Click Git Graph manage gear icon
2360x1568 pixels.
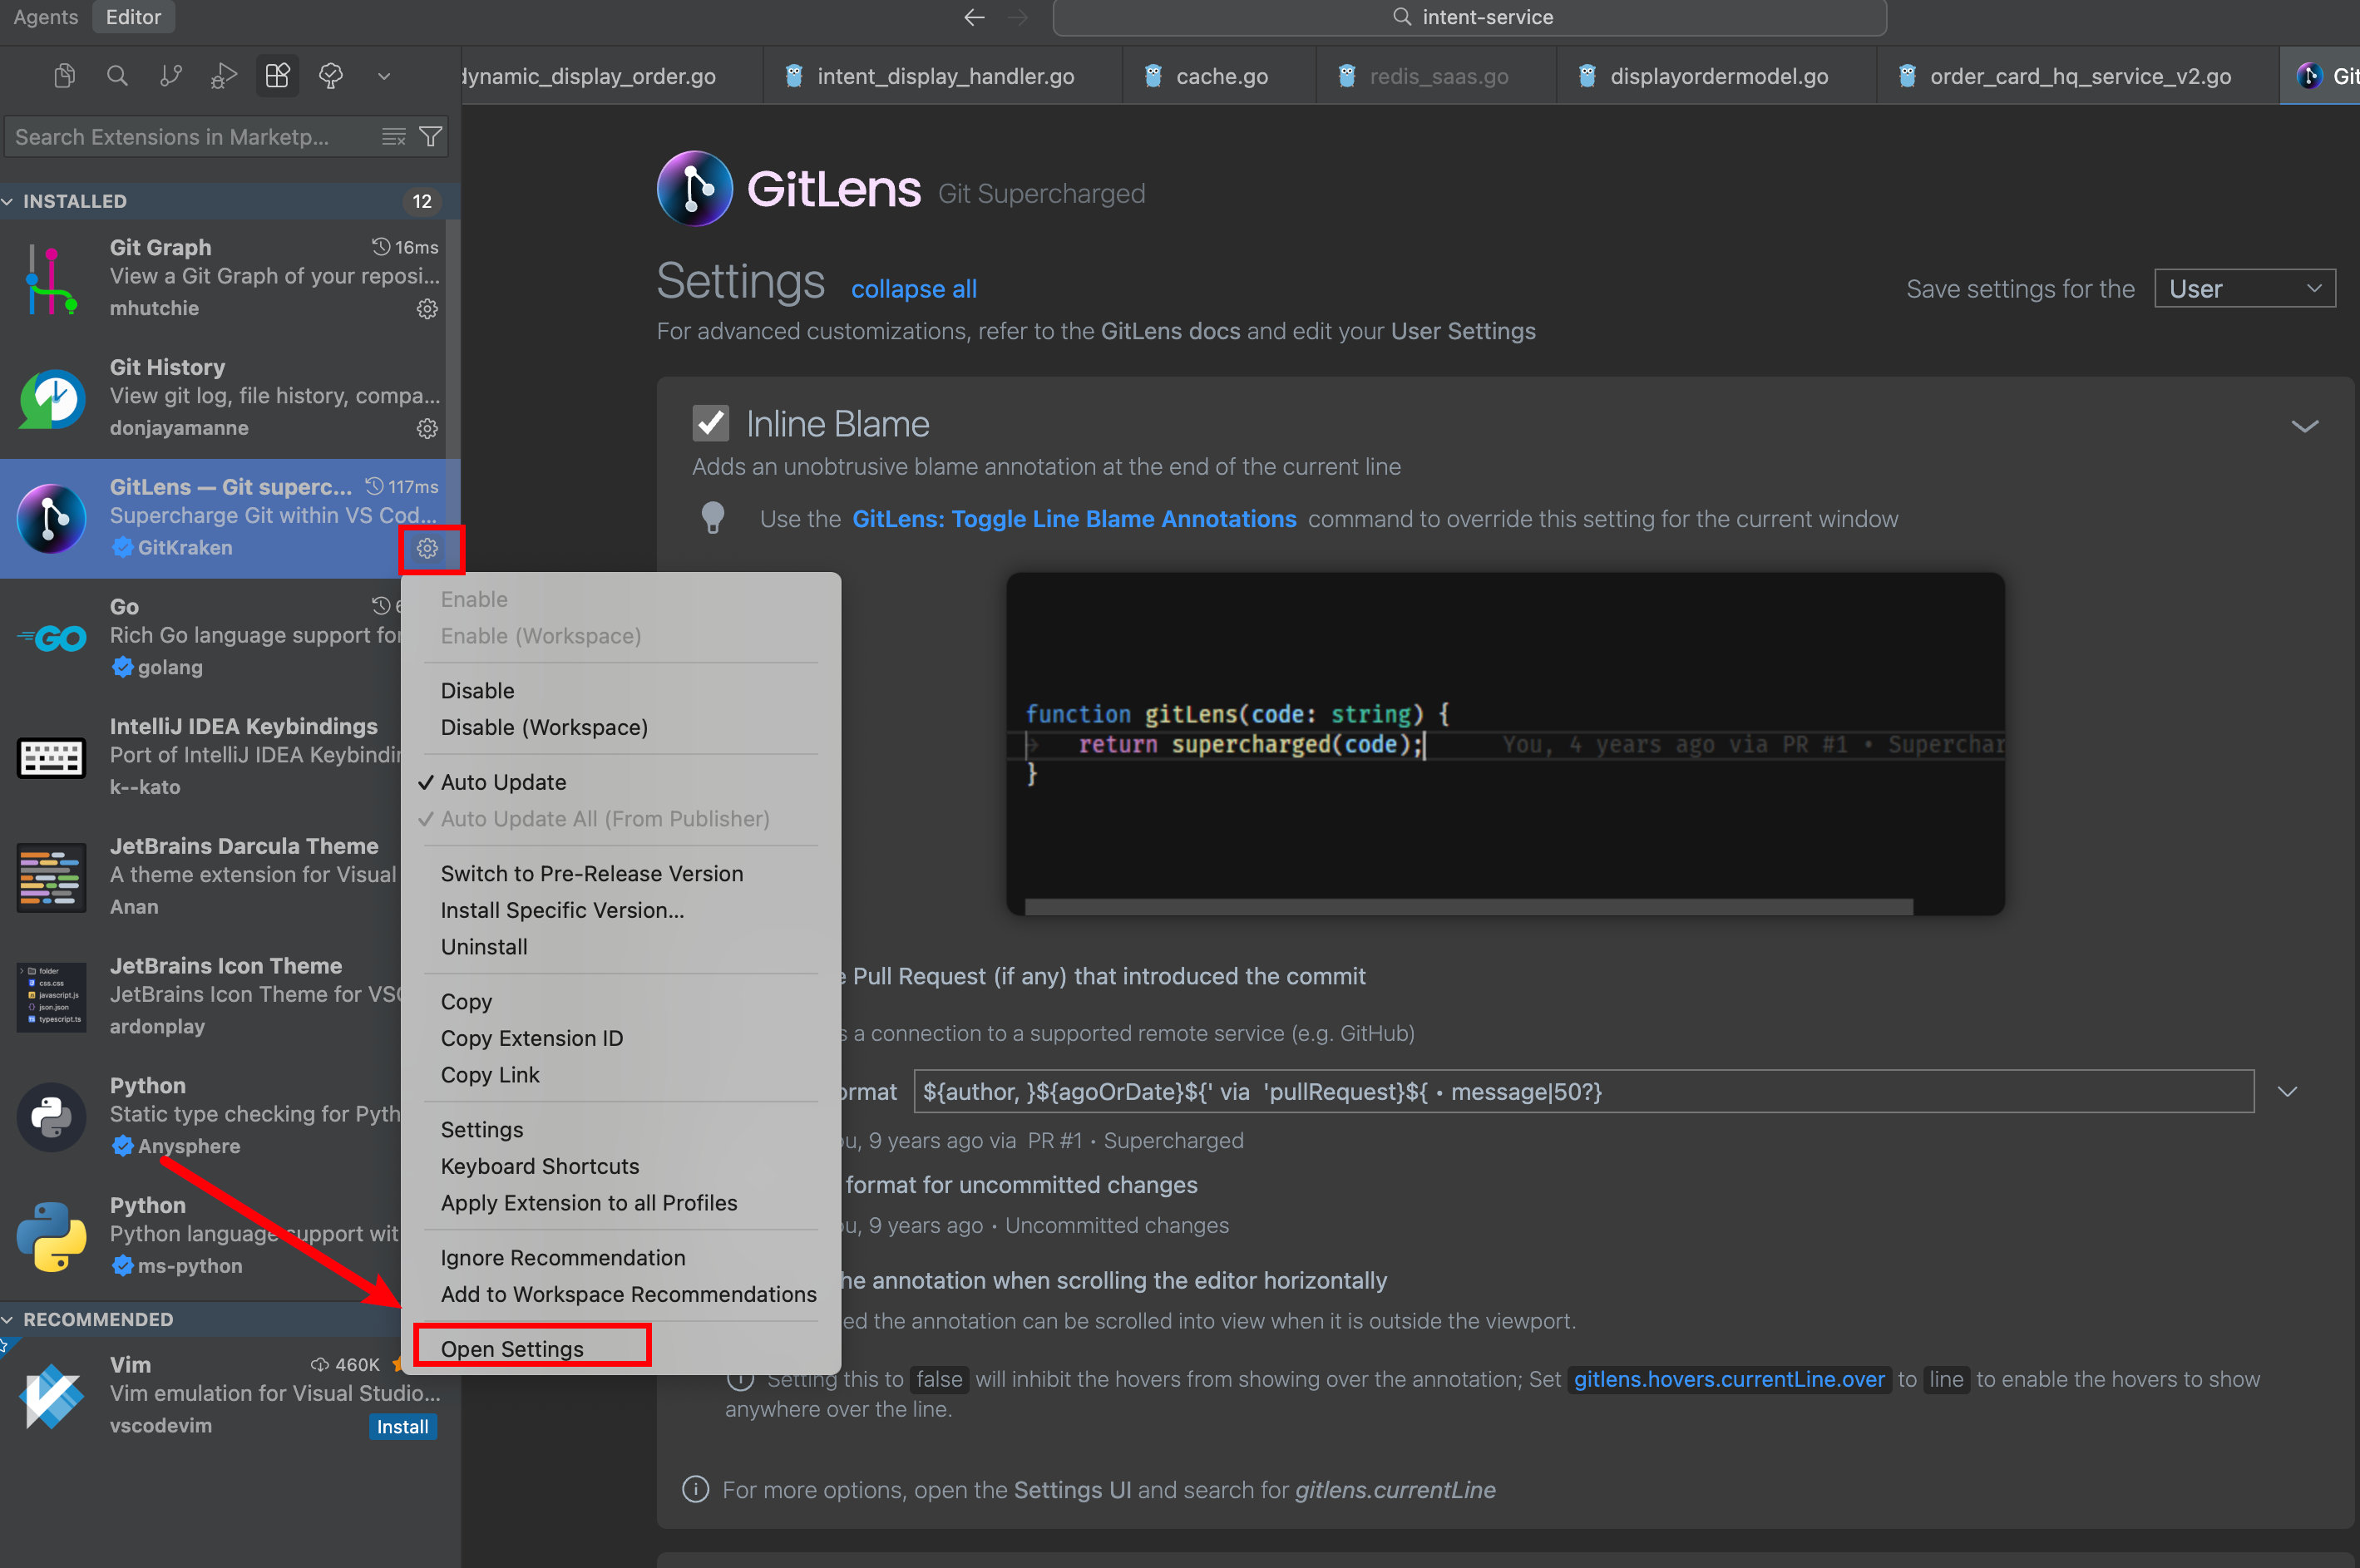click(427, 309)
